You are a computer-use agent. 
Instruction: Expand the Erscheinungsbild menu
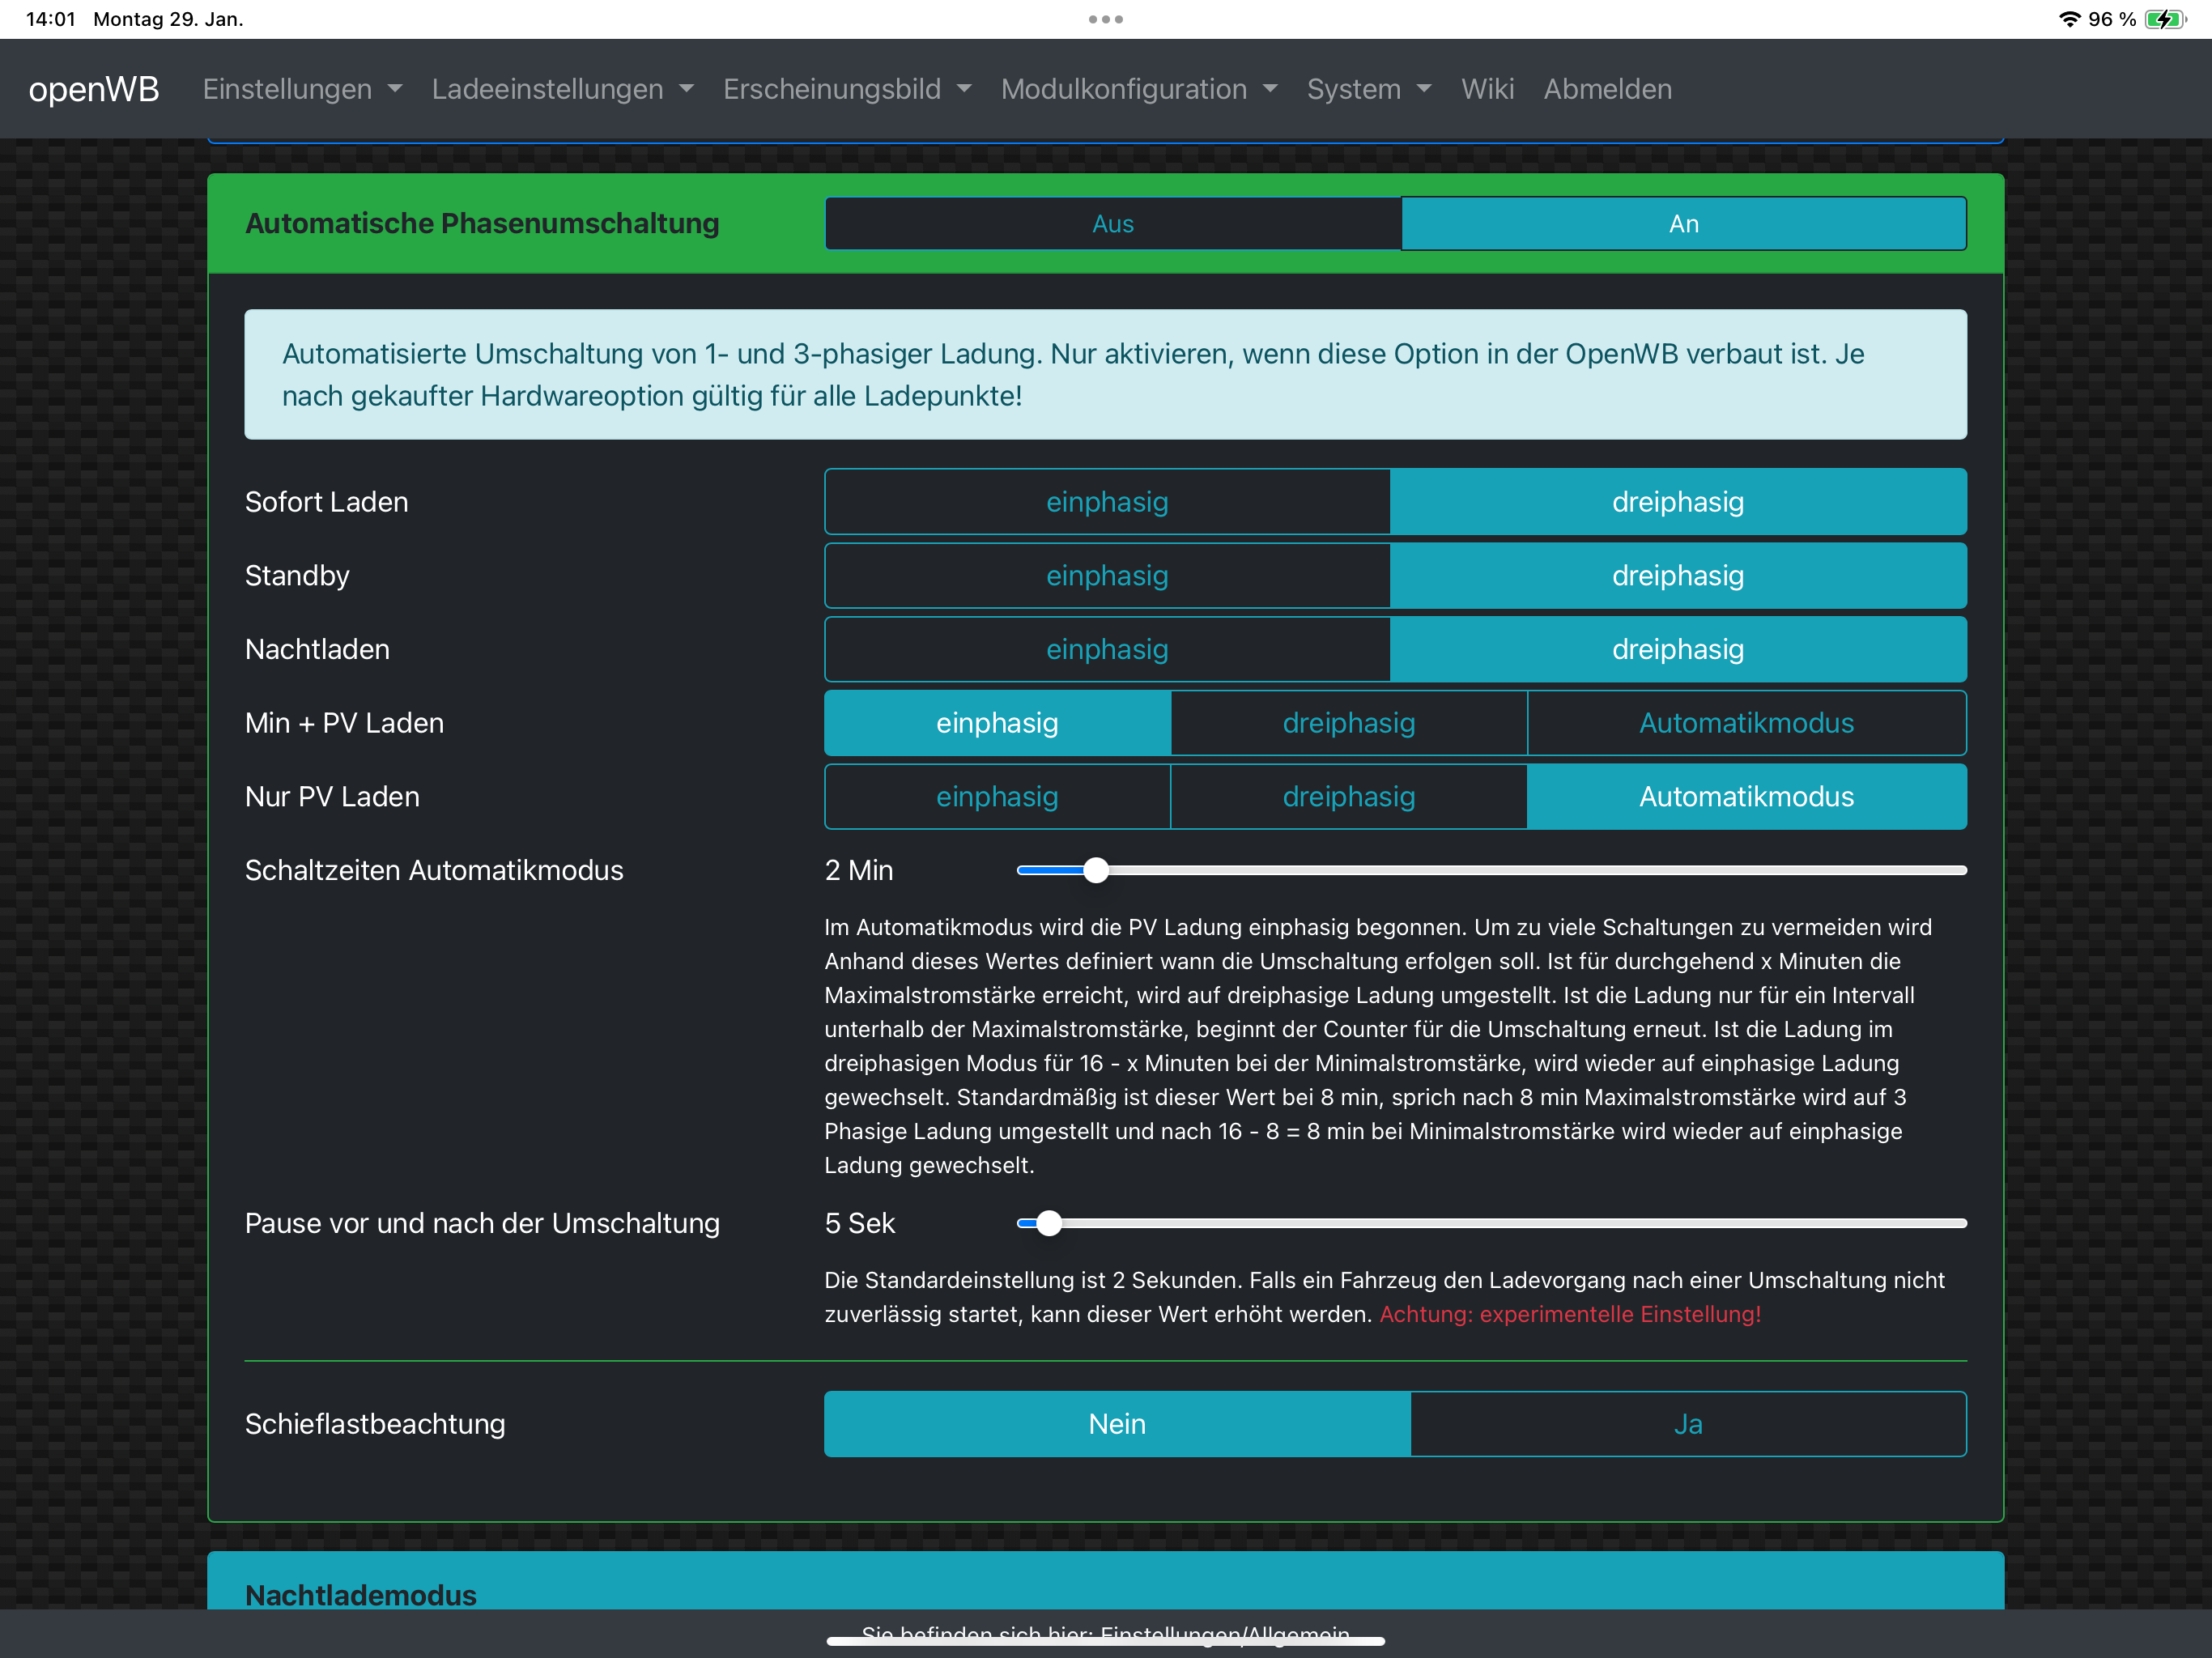click(846, 89)
